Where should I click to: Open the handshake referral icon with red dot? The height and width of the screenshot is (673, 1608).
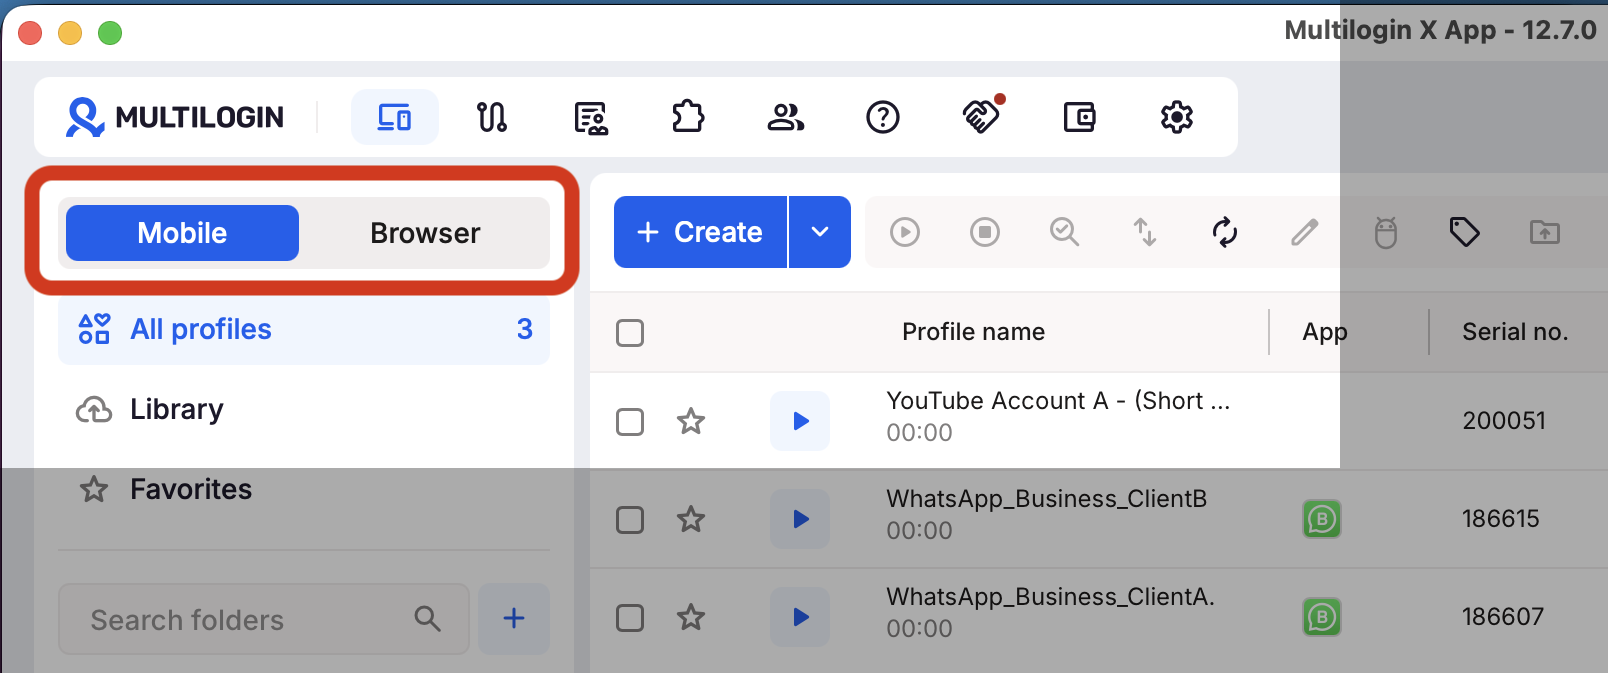coord(981,115)
